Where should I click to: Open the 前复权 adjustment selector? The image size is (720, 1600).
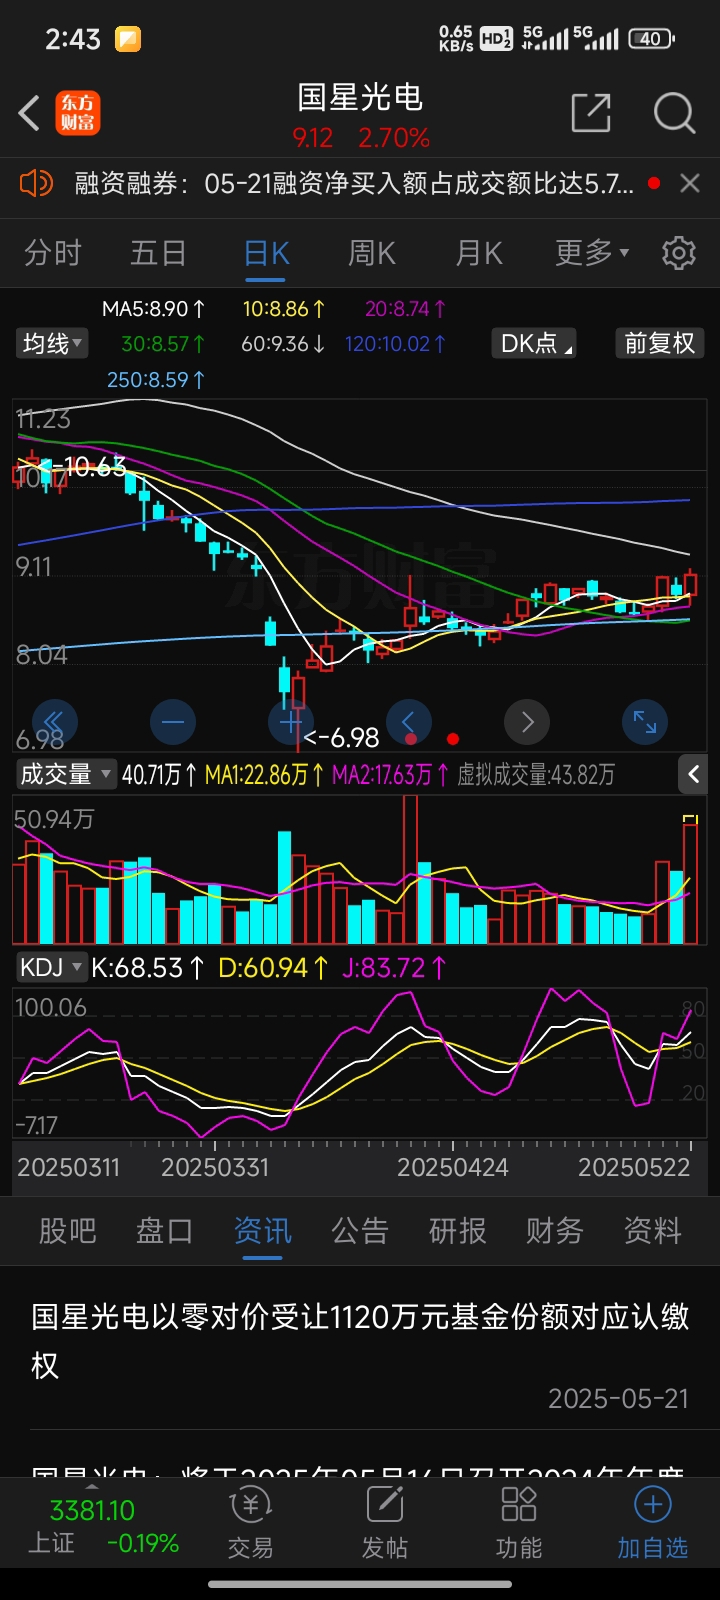point(660,344)
